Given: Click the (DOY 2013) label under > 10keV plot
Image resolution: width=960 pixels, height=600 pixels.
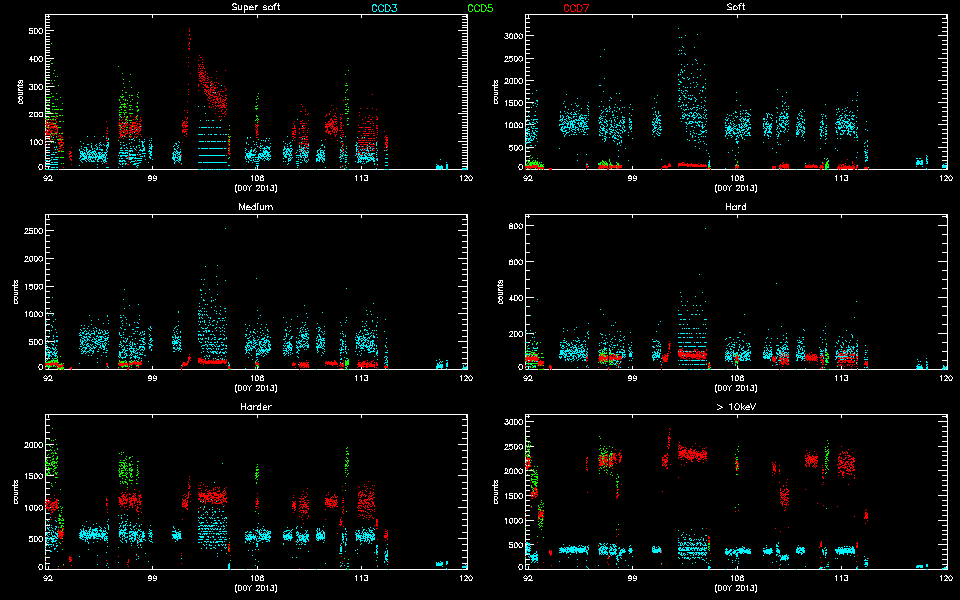Looking at the screenshot, I should [x=735, y=587].
